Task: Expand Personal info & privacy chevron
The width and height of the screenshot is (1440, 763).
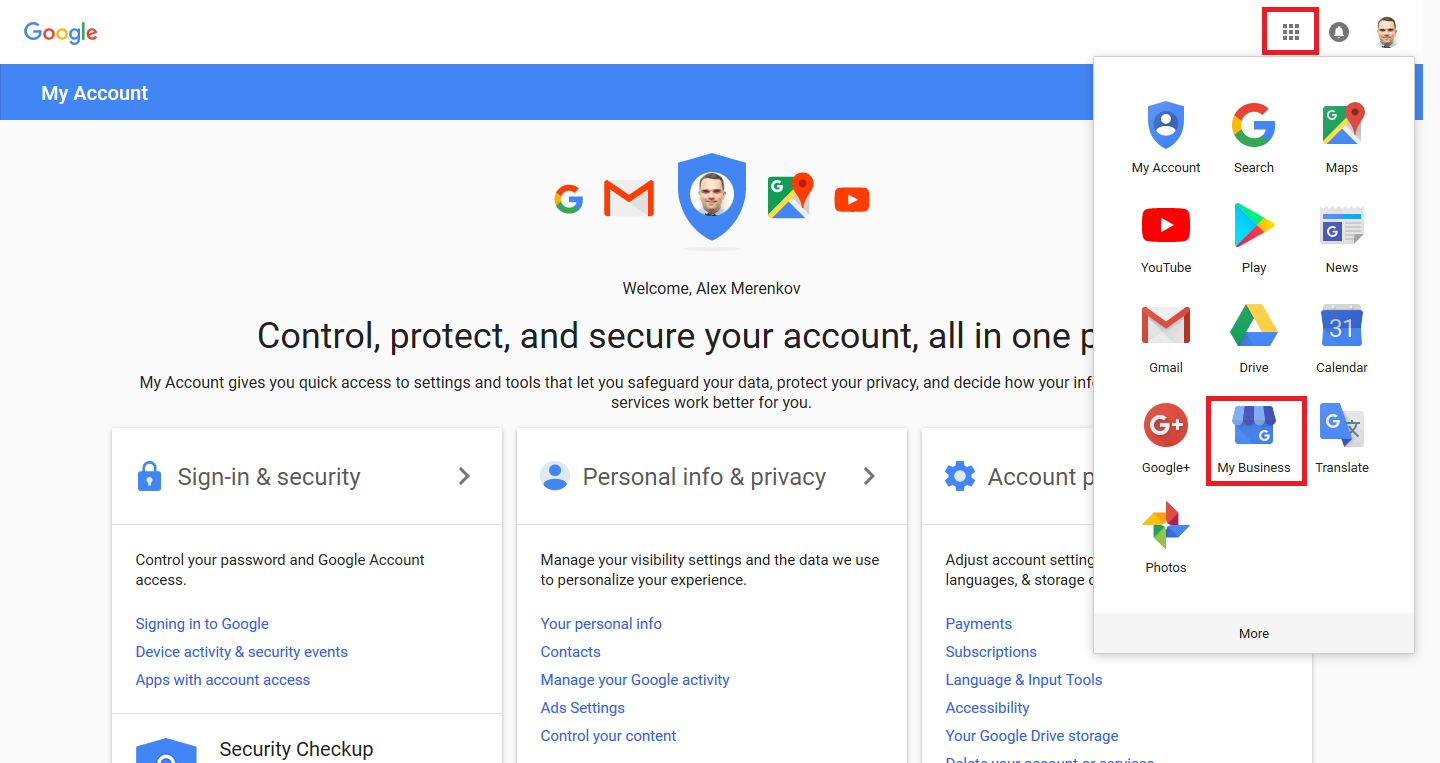Action: pos(869,477)
